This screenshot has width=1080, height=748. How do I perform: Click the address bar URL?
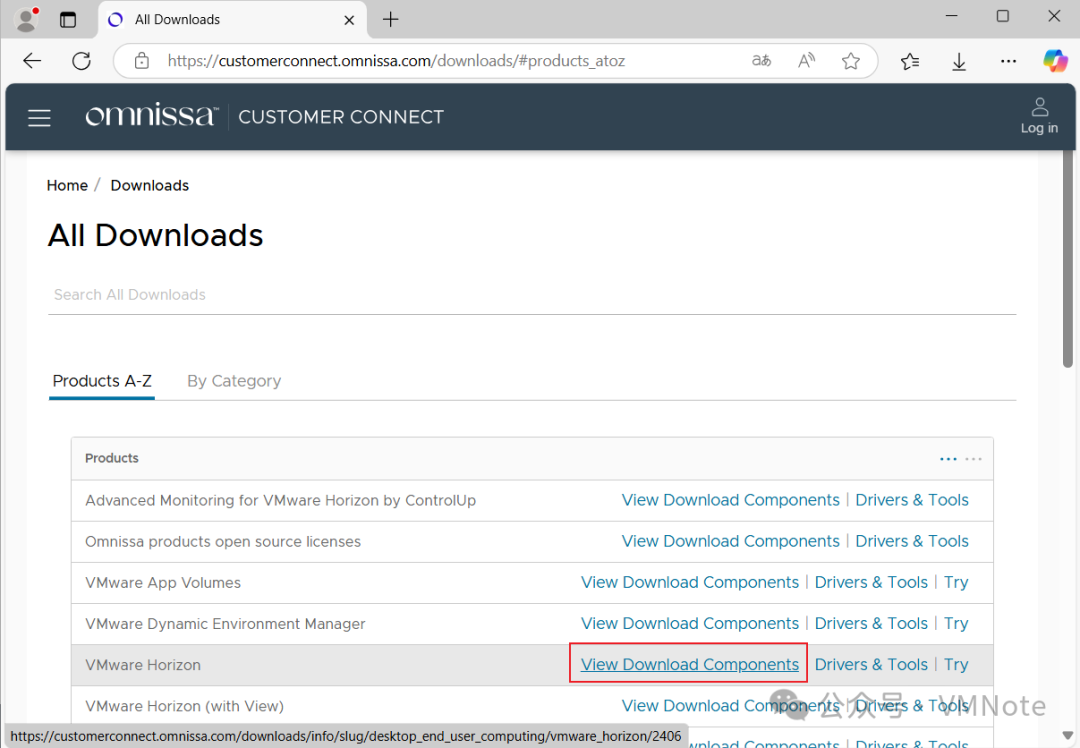pos(396,61)
